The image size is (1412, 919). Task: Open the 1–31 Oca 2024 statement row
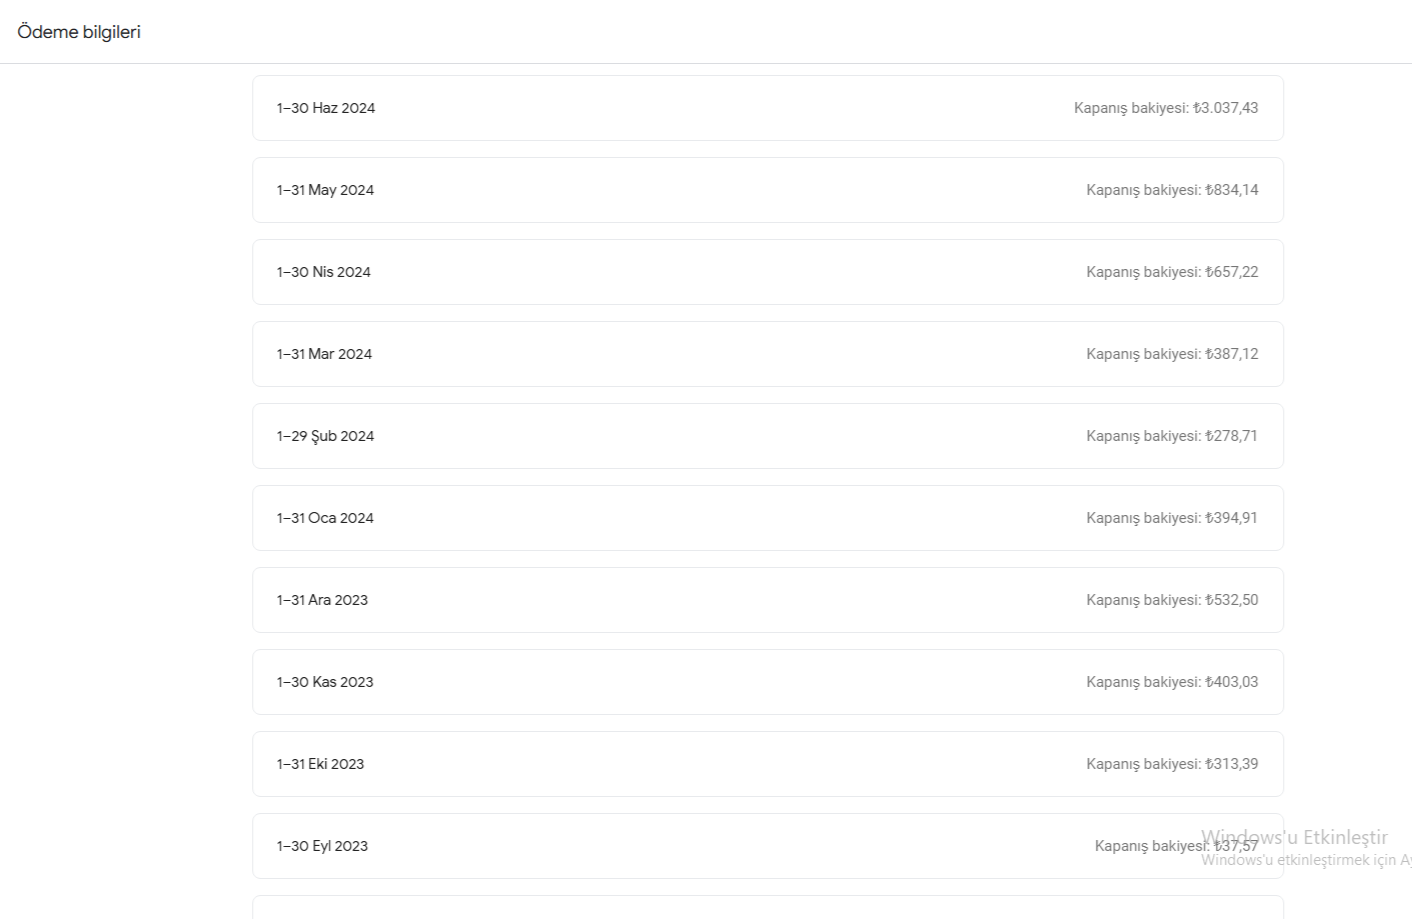pos(768,518)
